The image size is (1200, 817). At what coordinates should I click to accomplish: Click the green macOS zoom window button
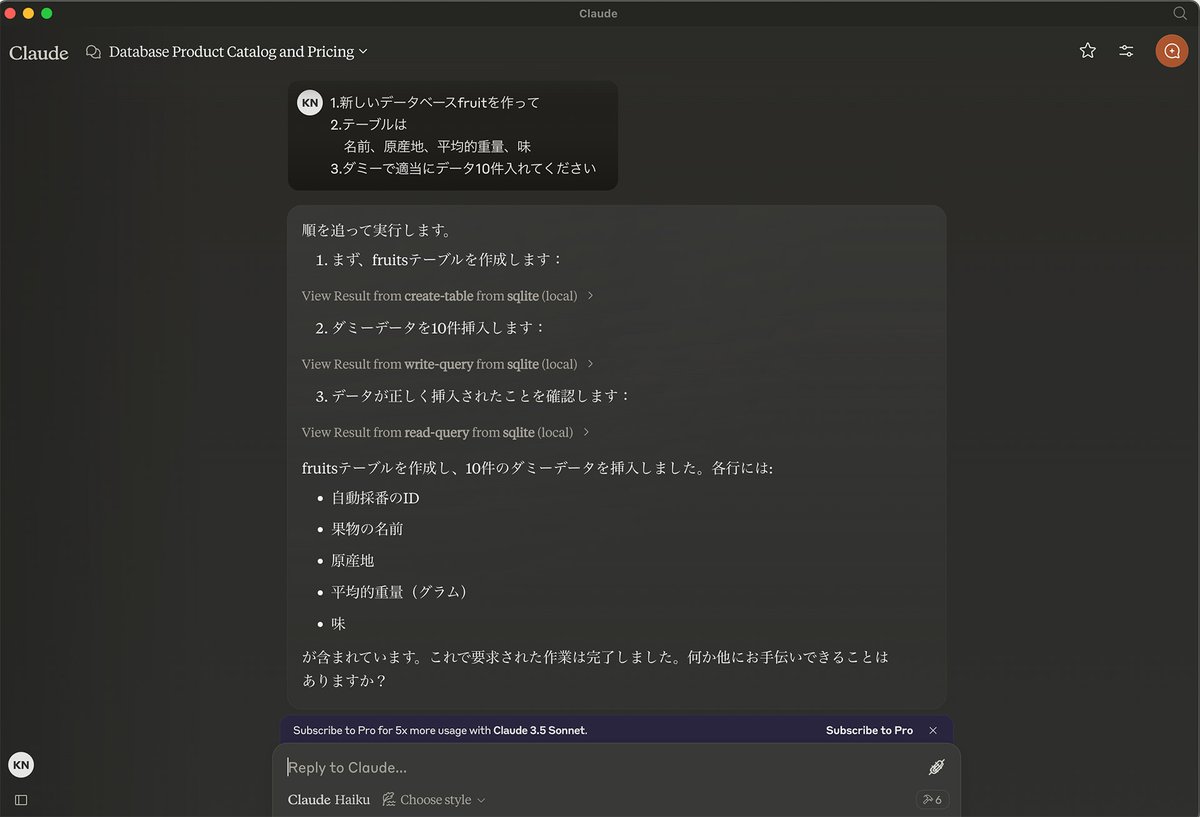point(46,13)
